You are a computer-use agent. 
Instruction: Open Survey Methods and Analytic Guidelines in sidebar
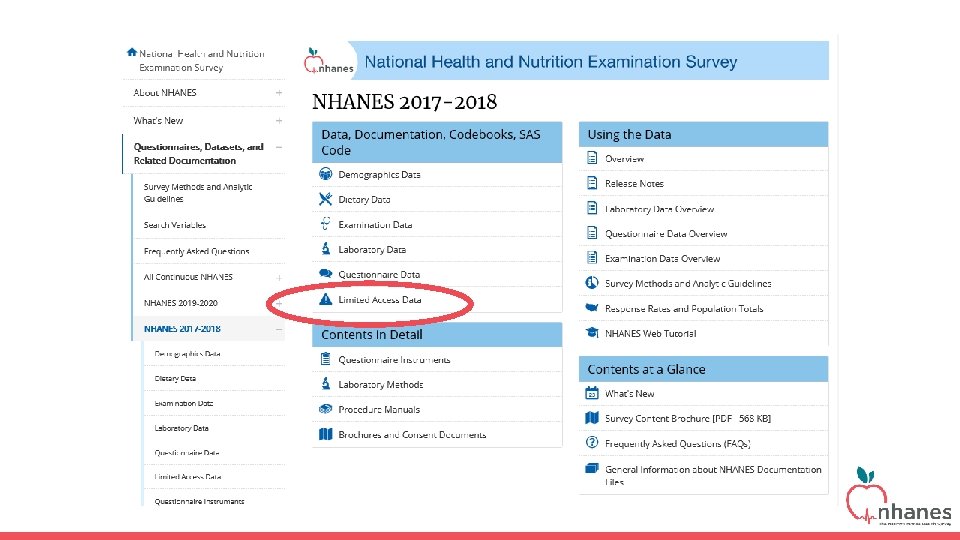tap(198, 193)
